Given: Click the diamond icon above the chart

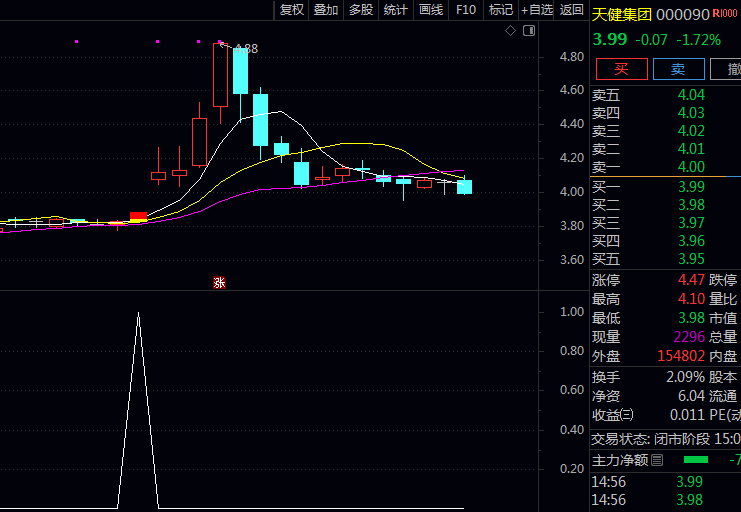Looking at the screenshot, I should 510,31.
